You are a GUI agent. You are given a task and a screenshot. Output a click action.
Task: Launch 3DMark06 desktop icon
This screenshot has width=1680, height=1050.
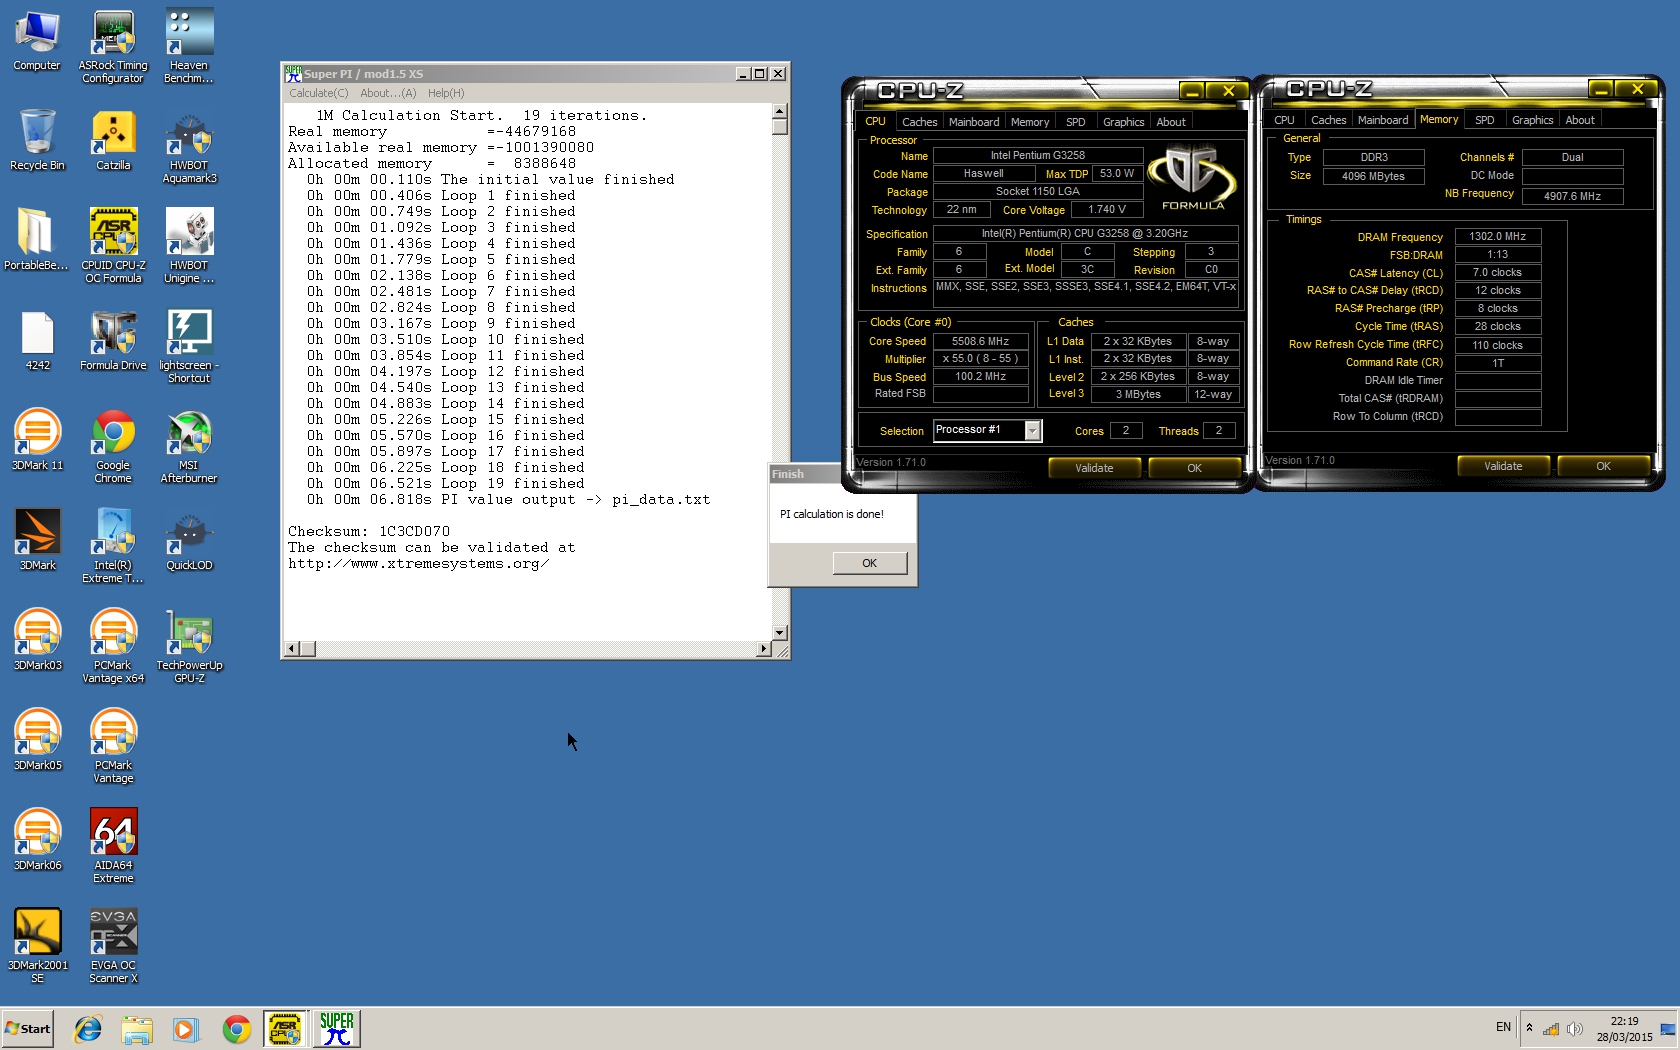point(37,840)
